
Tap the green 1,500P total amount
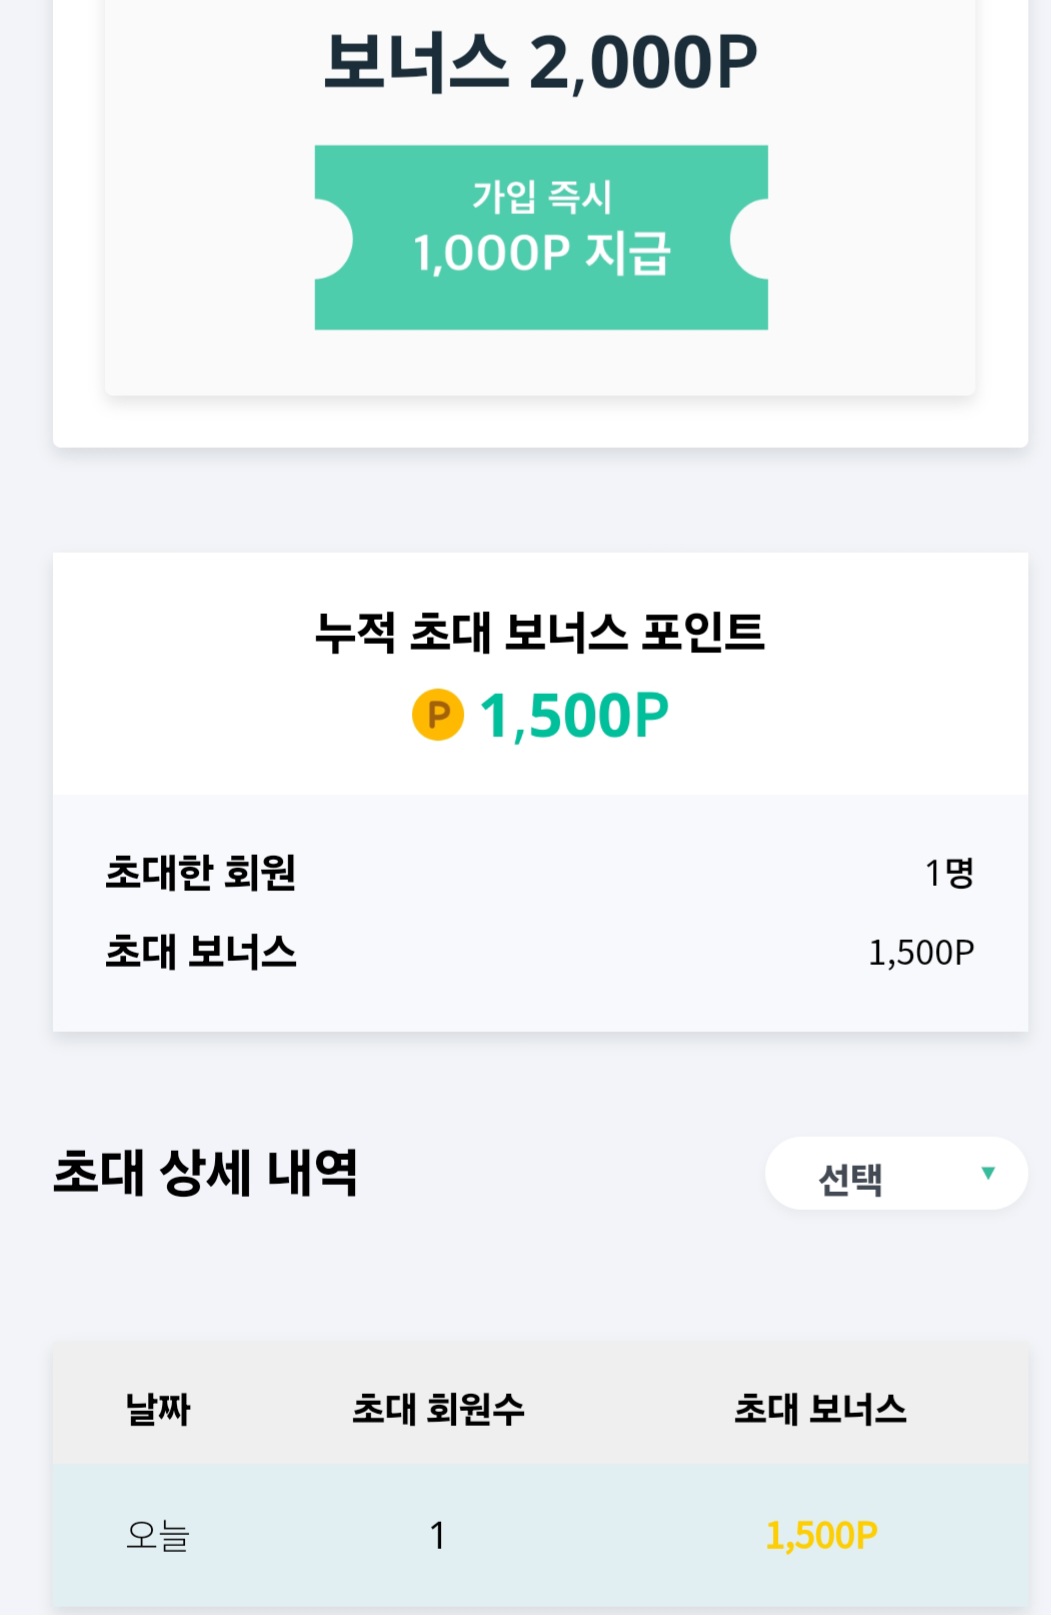click(x=574, y=716)
